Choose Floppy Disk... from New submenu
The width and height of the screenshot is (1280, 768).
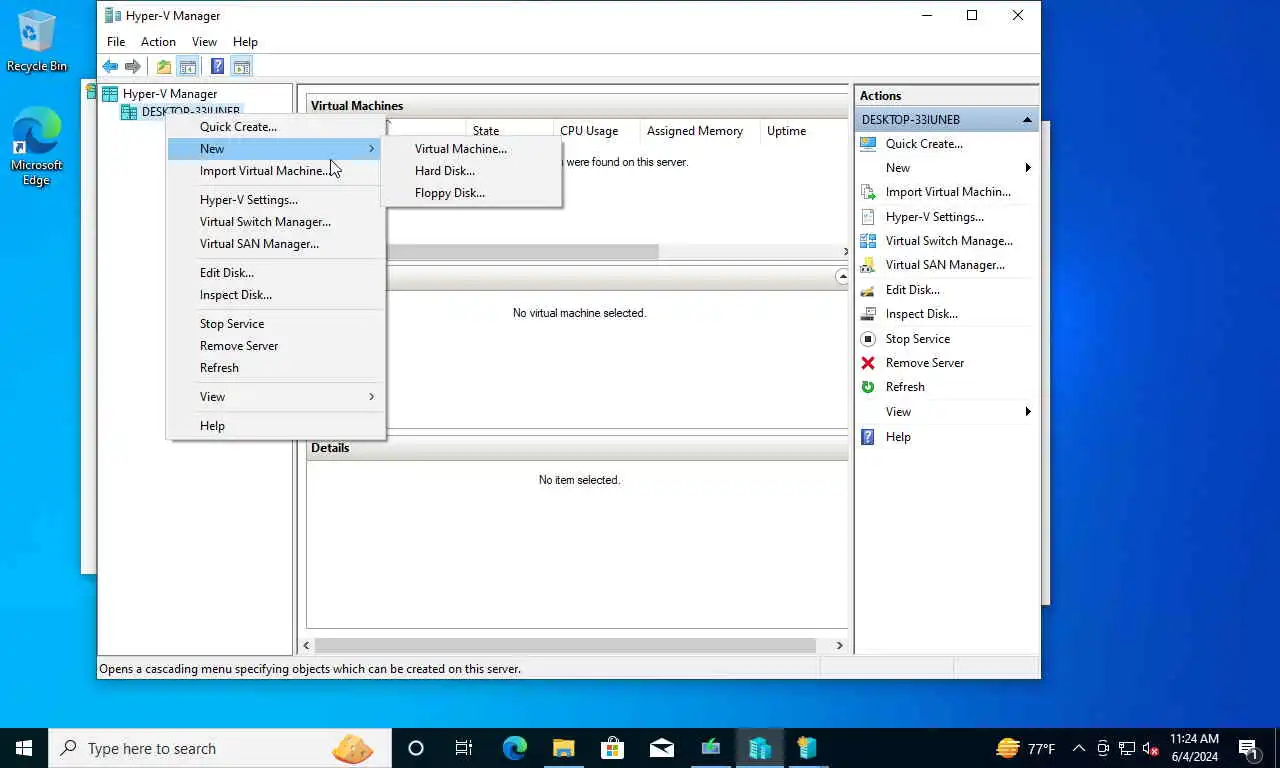[x=471, y=193]
